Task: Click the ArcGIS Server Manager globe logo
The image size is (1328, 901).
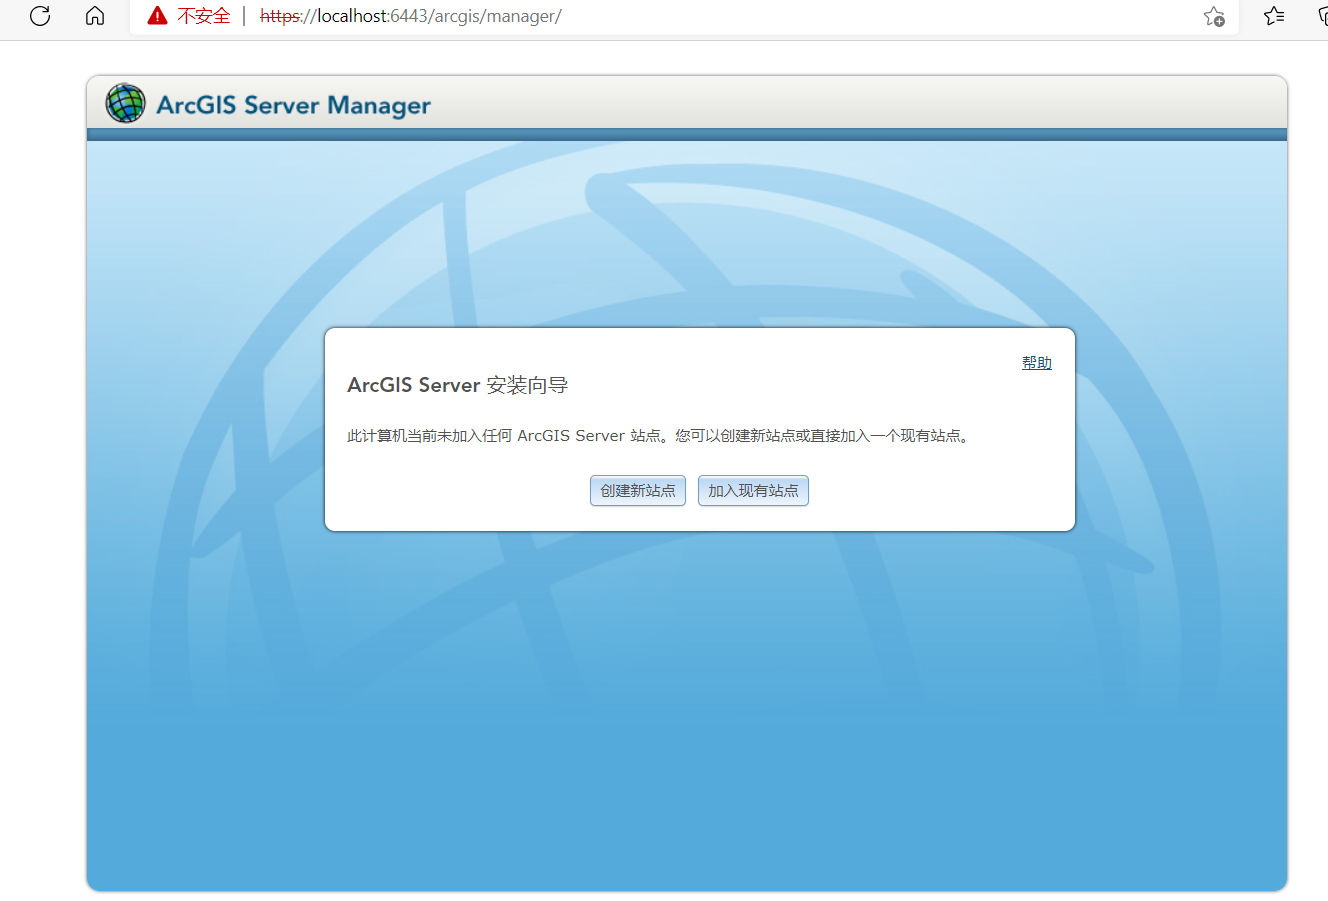Action: point(126,103)
